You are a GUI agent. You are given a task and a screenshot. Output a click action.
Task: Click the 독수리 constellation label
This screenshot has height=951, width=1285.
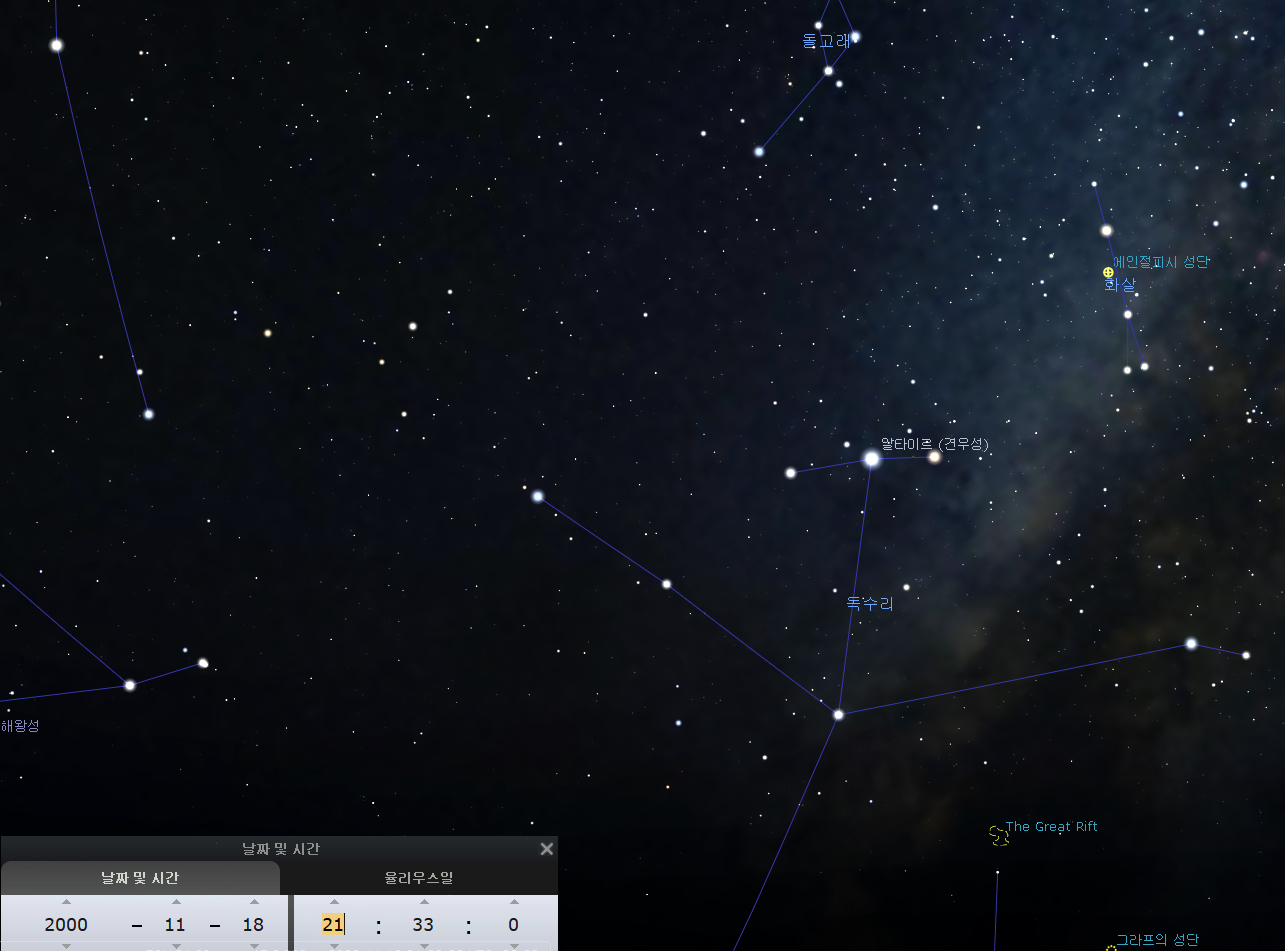870,604
